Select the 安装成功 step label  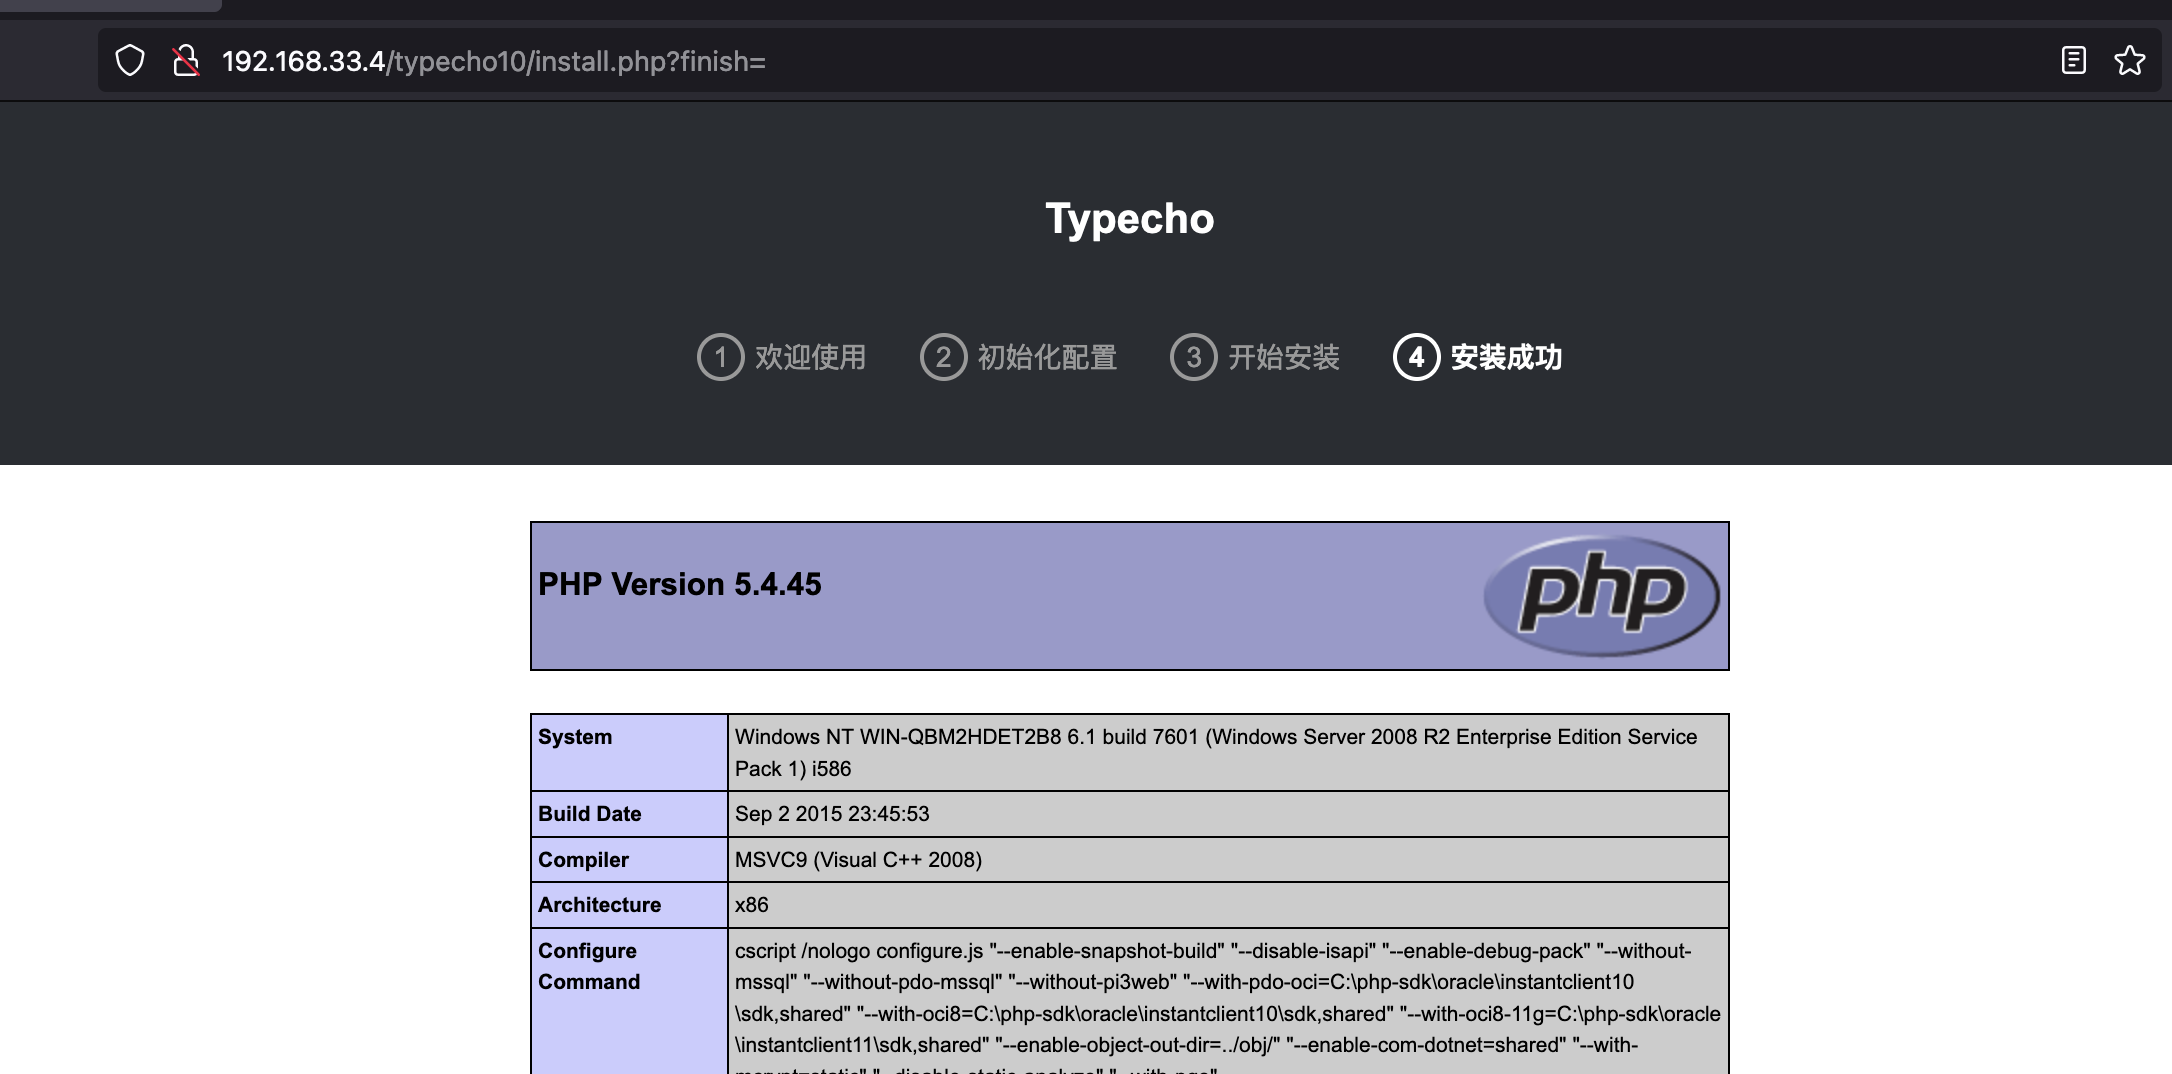[x=1506, y=357]
